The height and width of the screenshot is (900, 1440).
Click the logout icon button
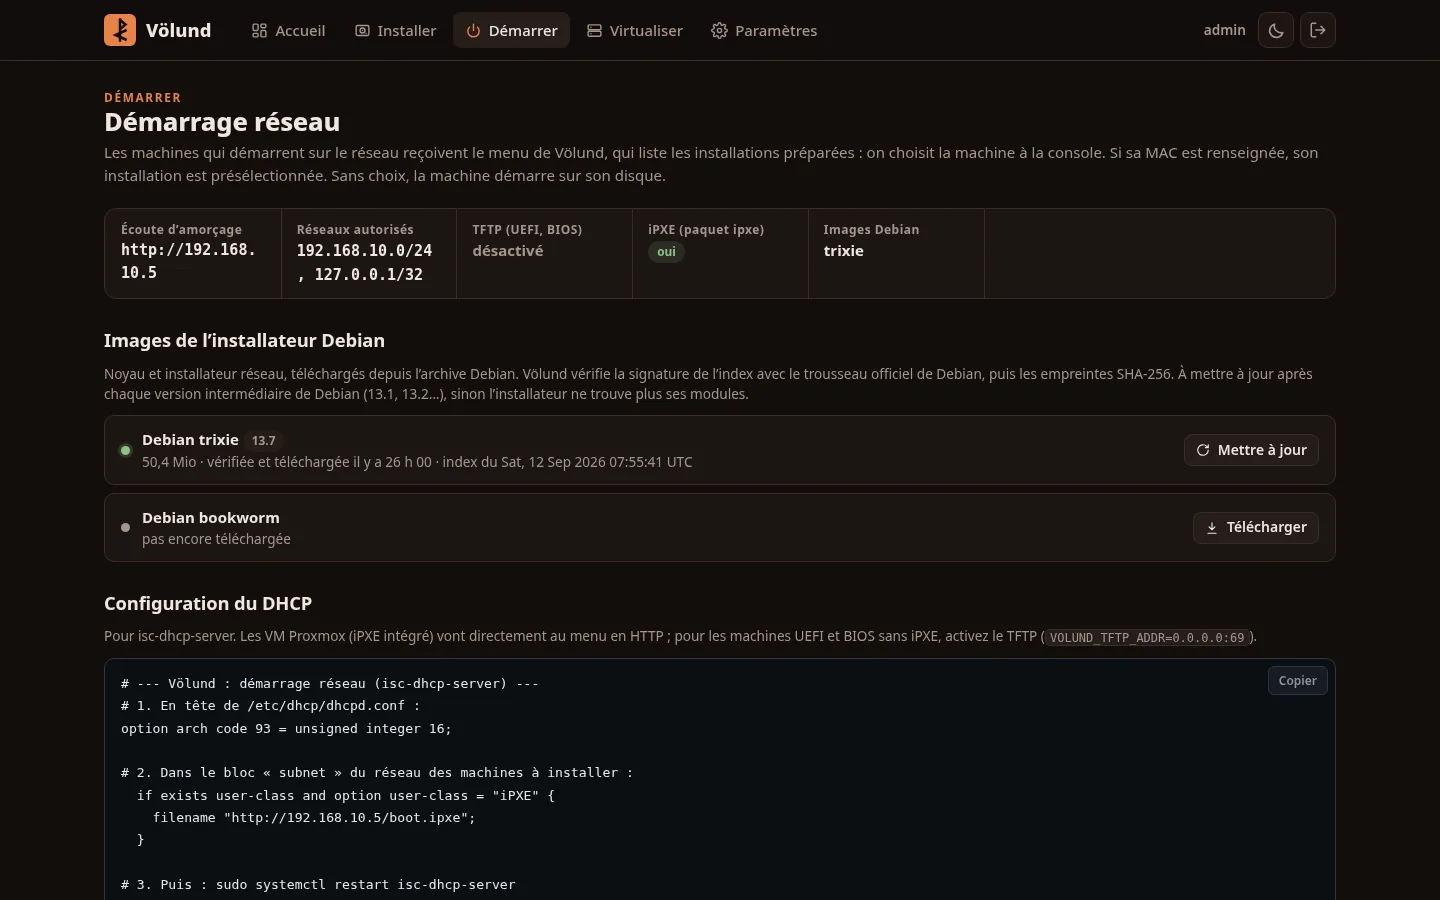click(1318, 30)
